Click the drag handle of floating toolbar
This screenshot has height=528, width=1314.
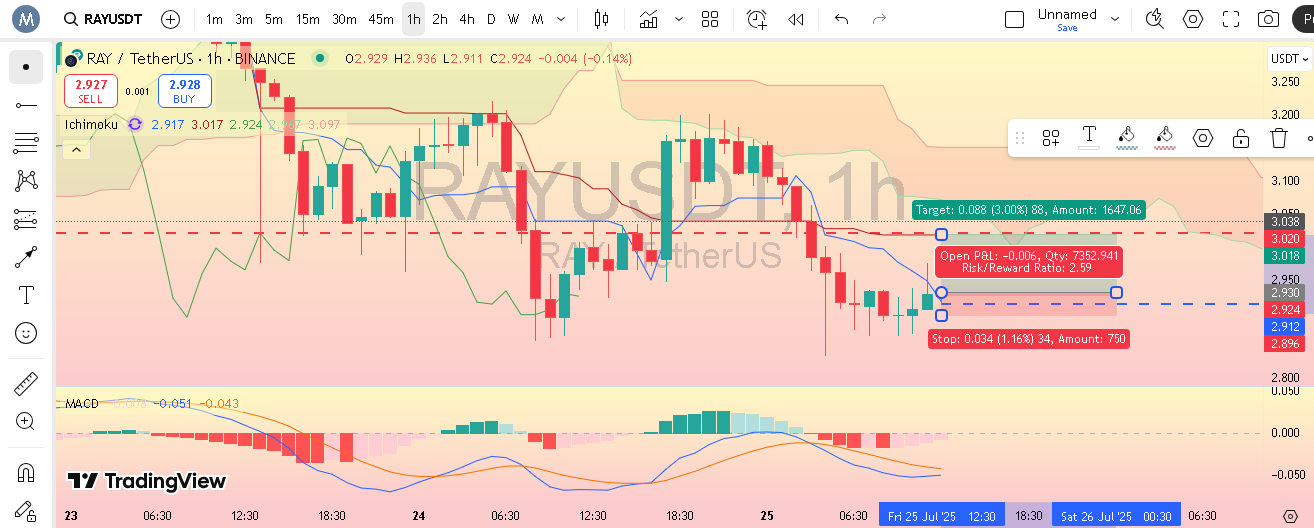click(x=1020, y=138)
